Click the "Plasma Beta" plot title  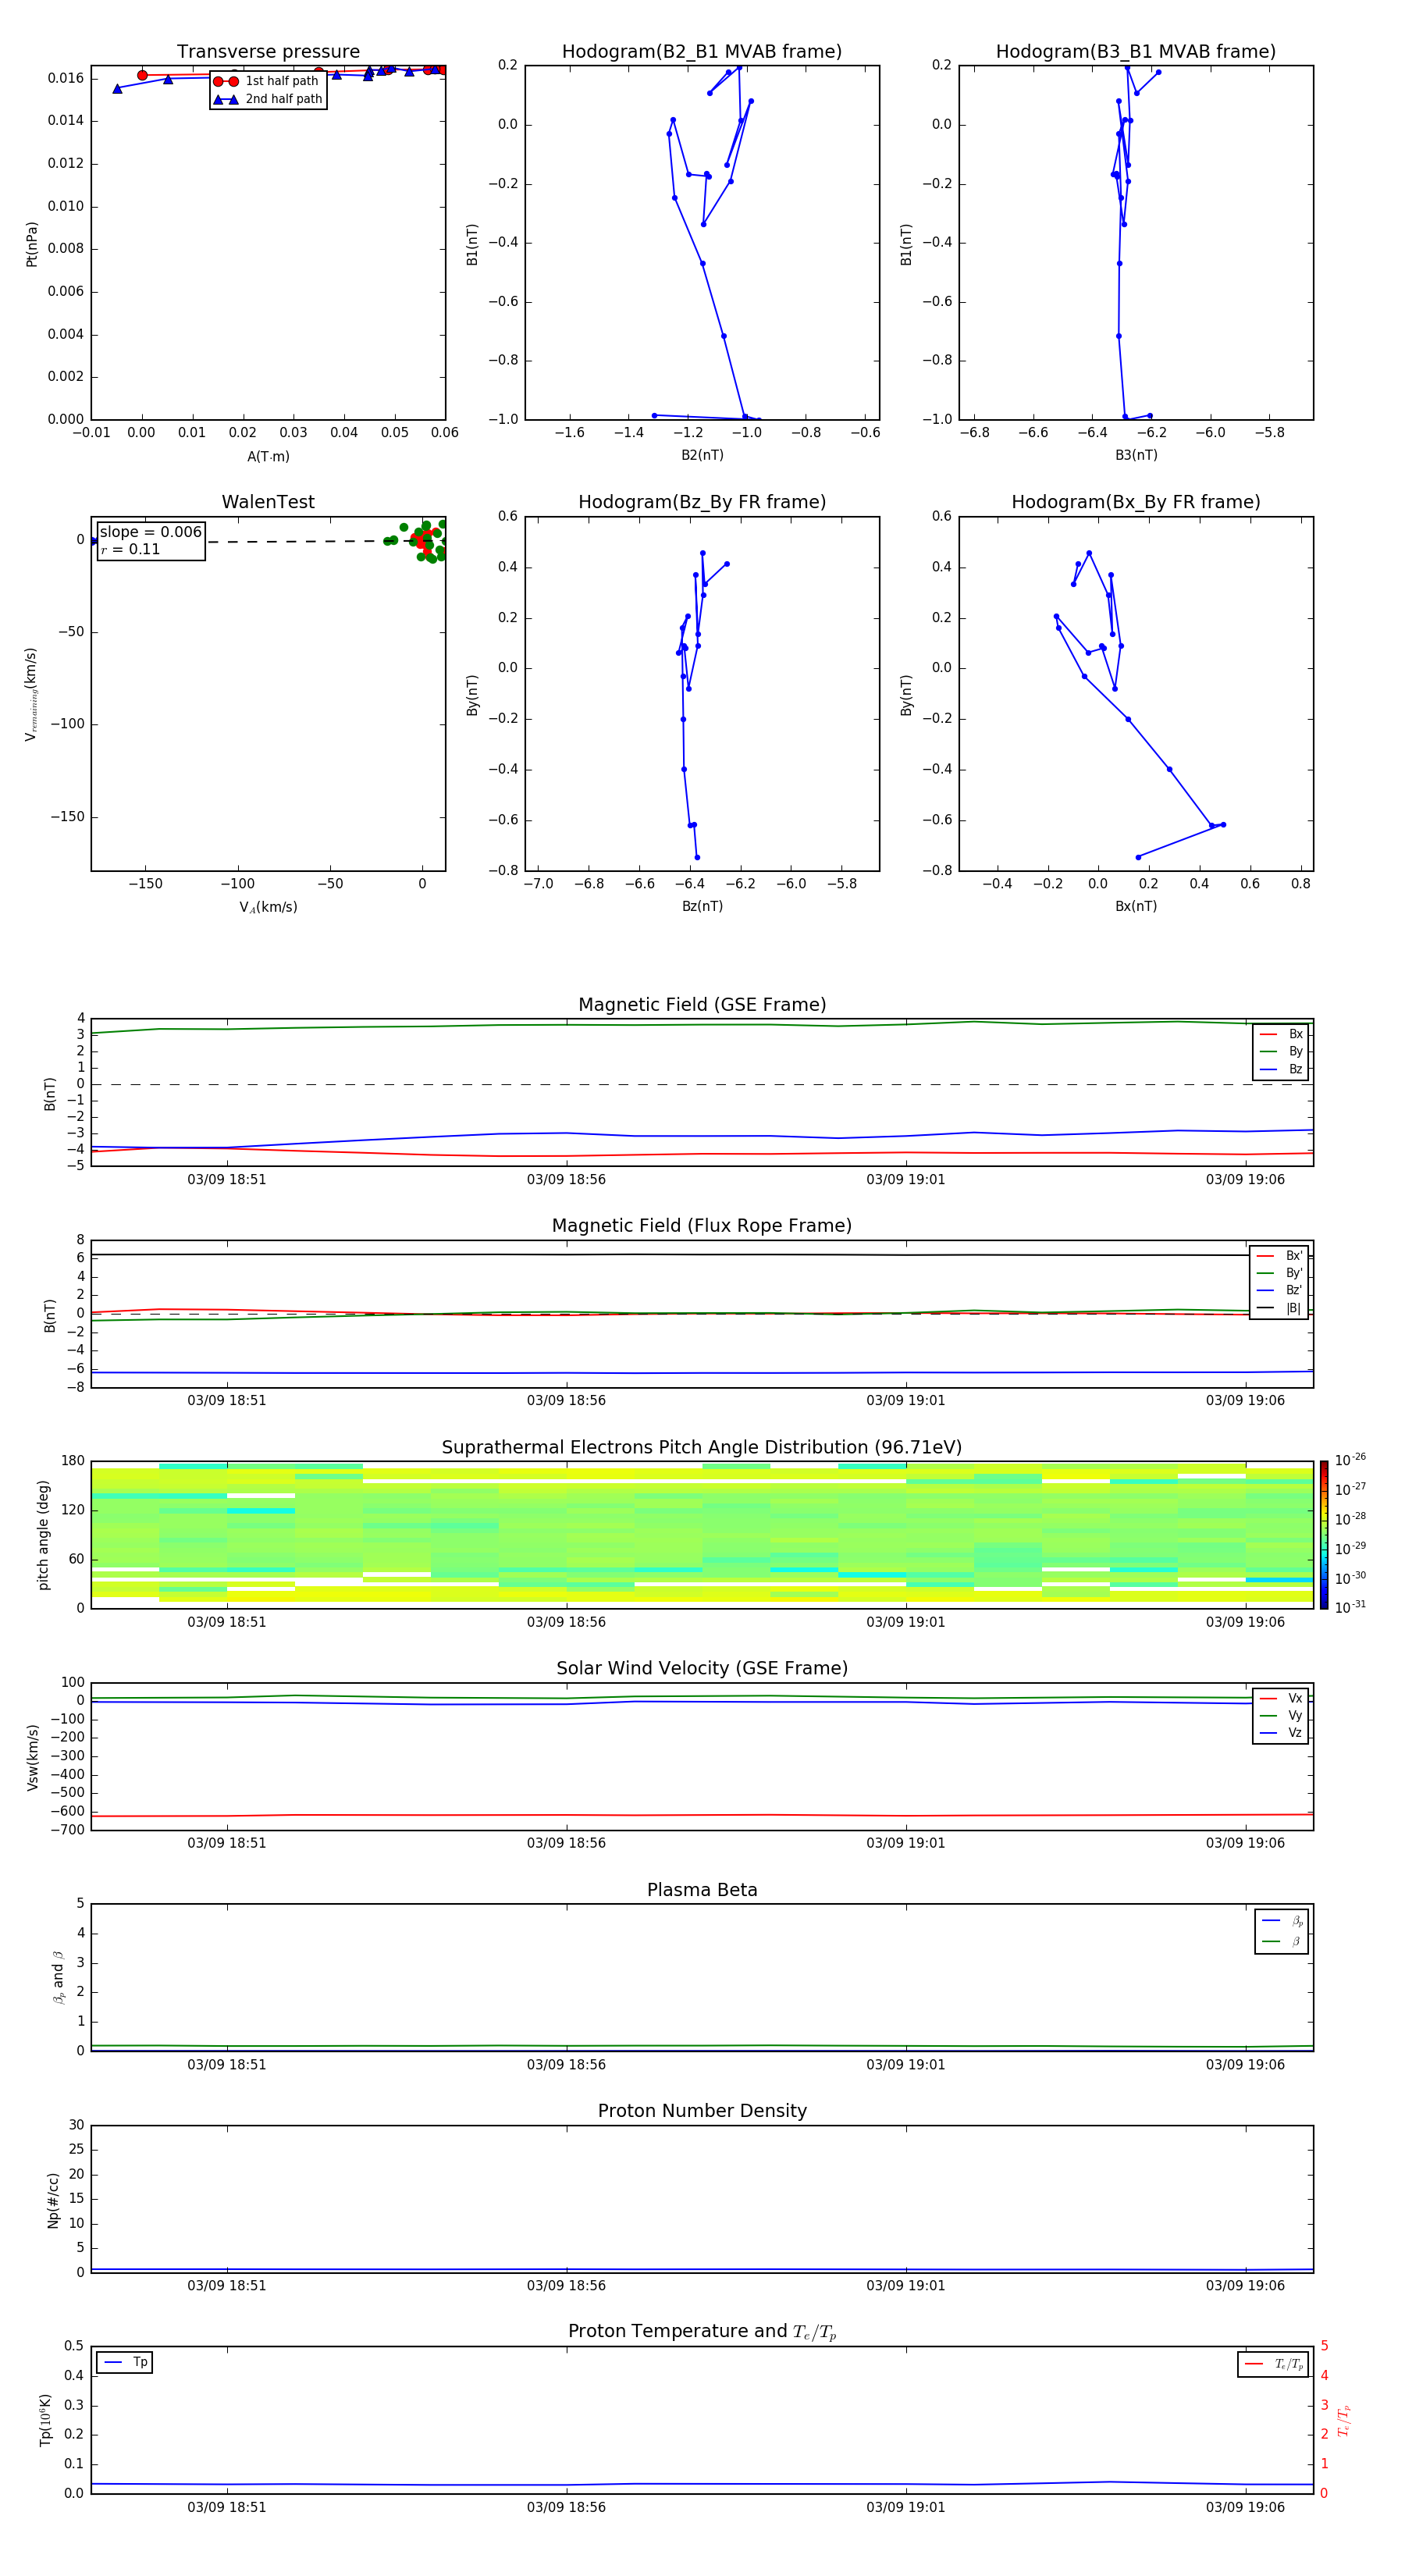tap(702, 1890)
